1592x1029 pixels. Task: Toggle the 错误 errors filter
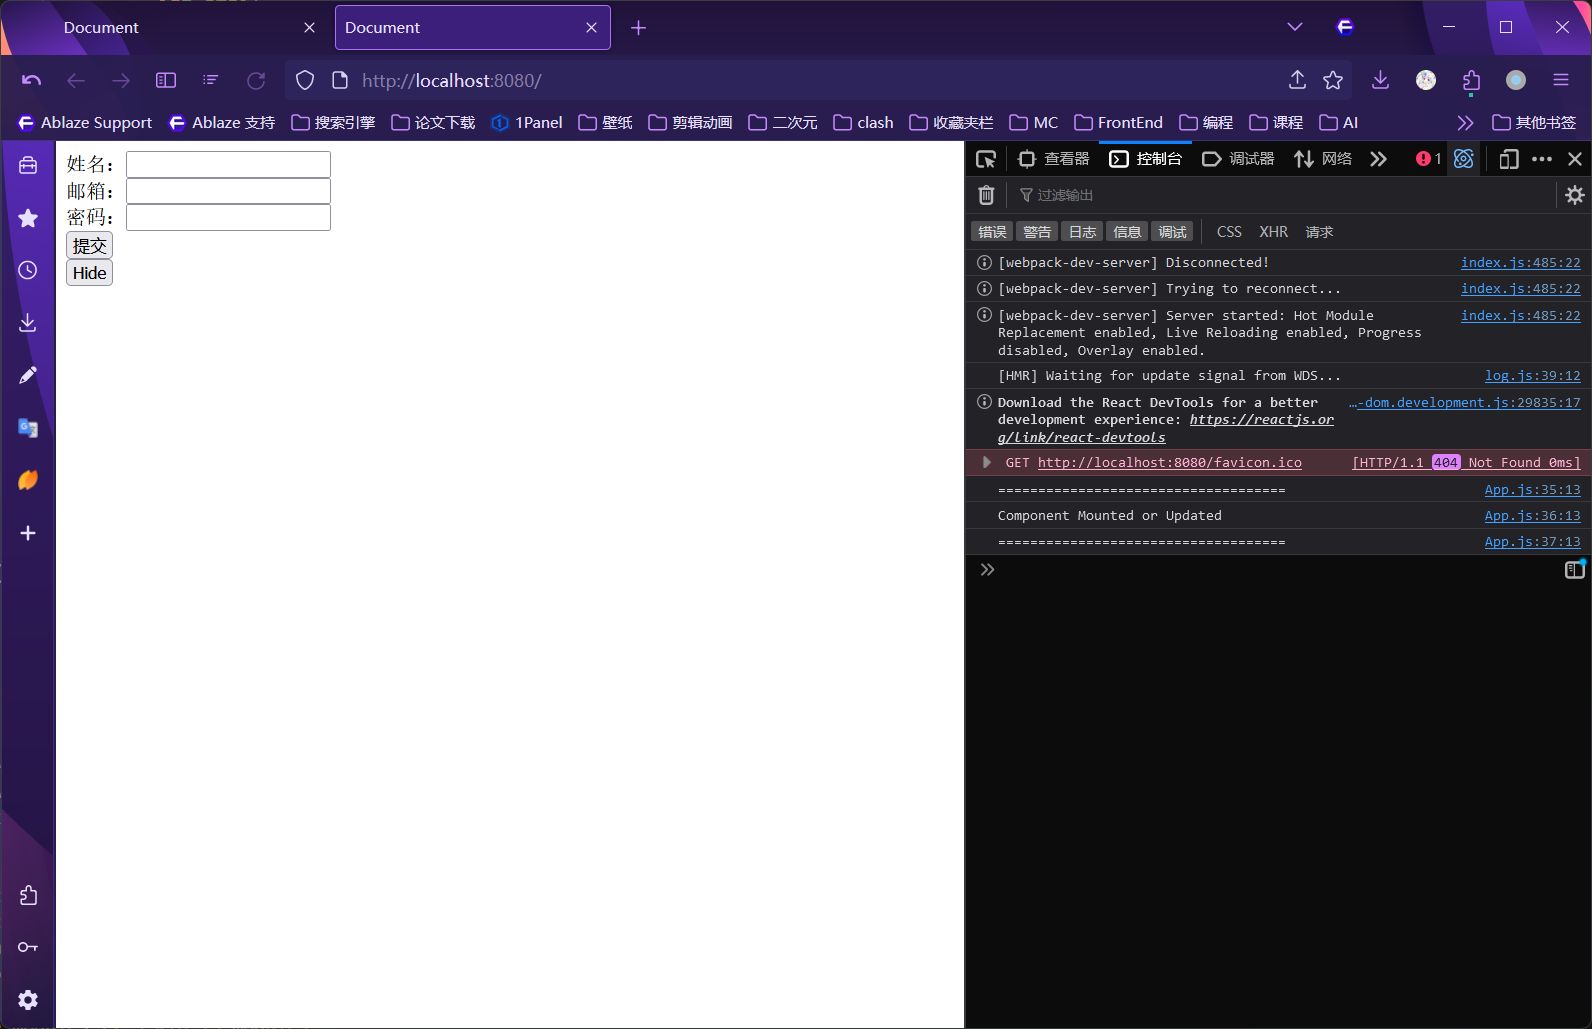[x=992, y=232]
